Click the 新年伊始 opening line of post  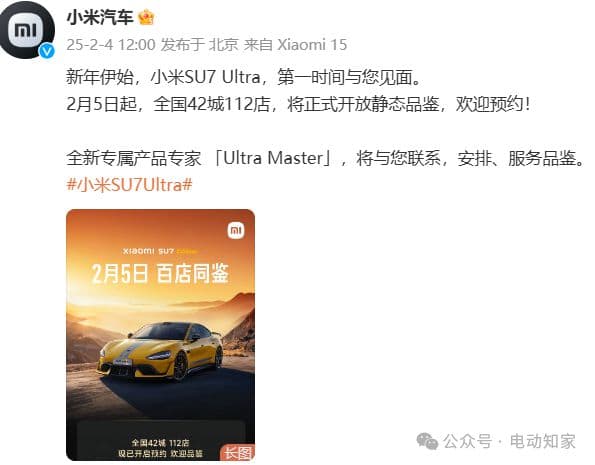coord(244,77)
